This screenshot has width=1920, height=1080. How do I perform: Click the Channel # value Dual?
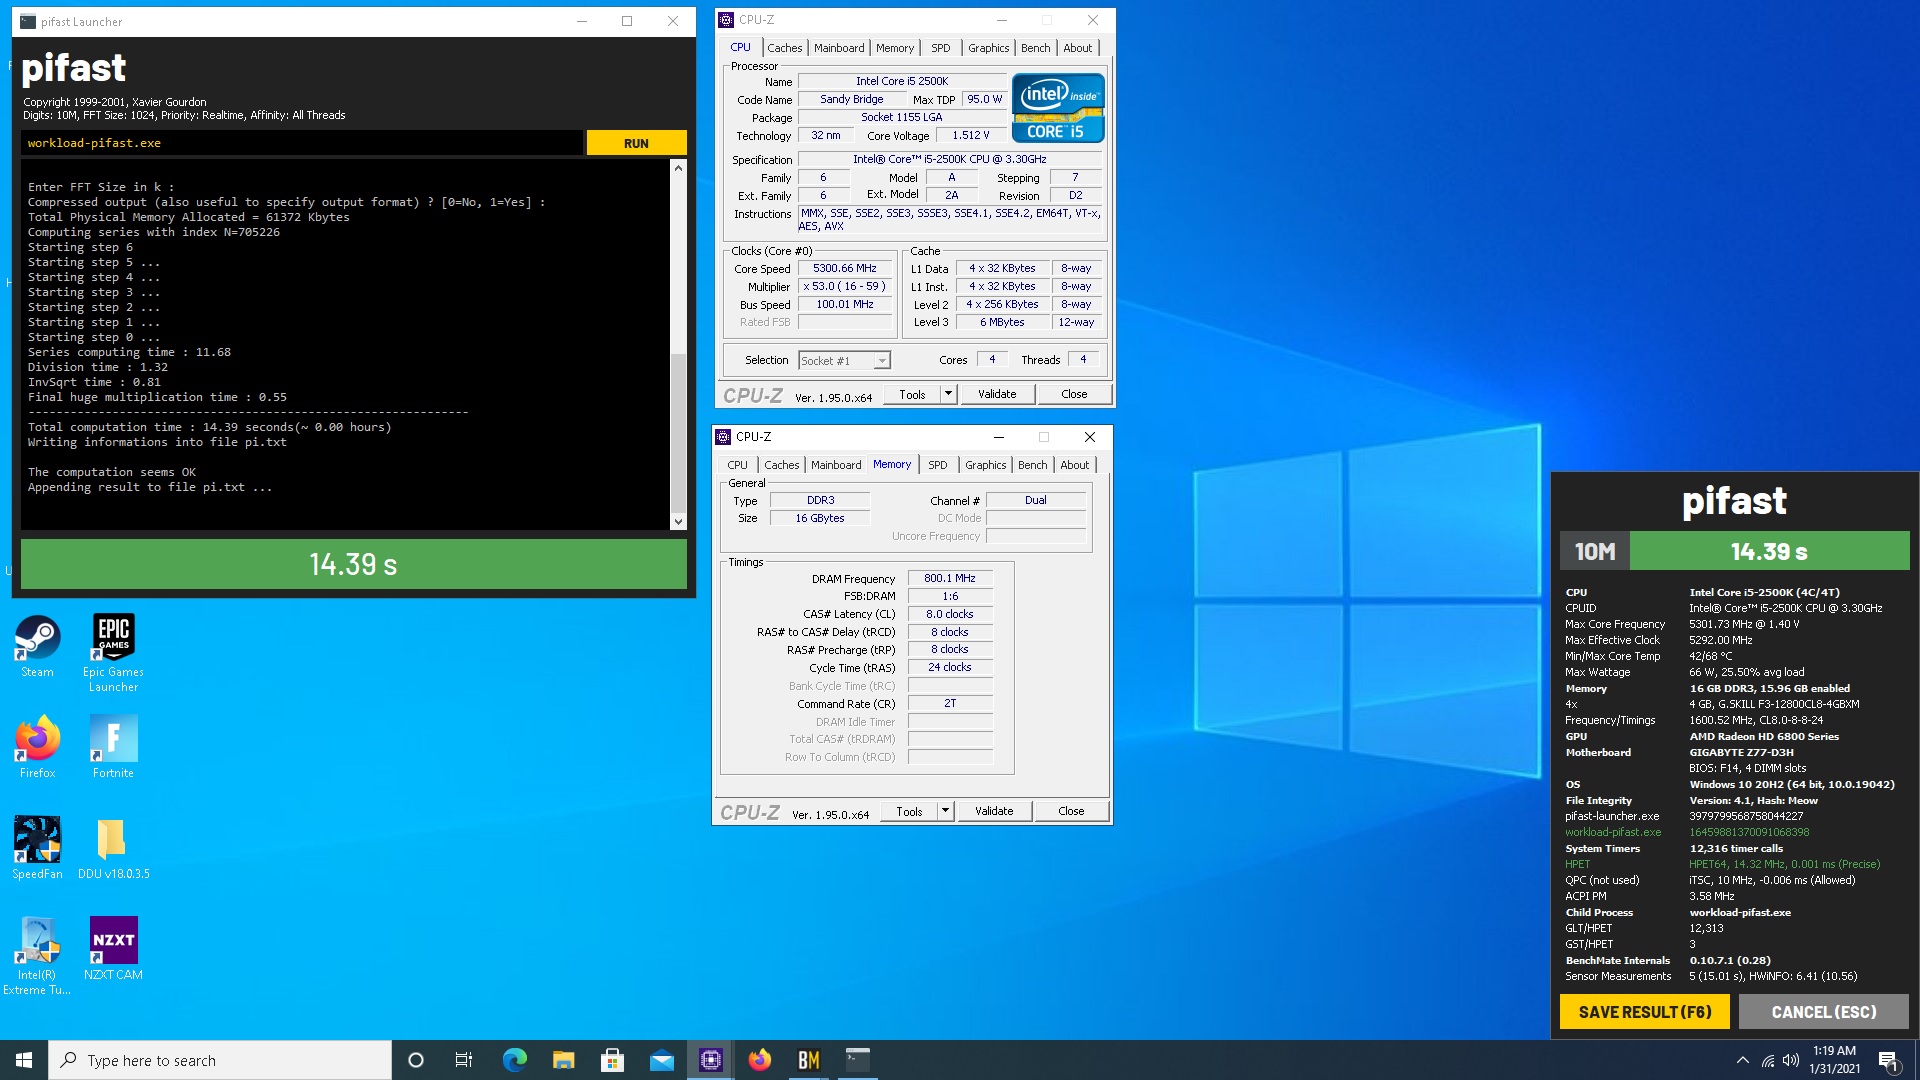pos(1036,500)
